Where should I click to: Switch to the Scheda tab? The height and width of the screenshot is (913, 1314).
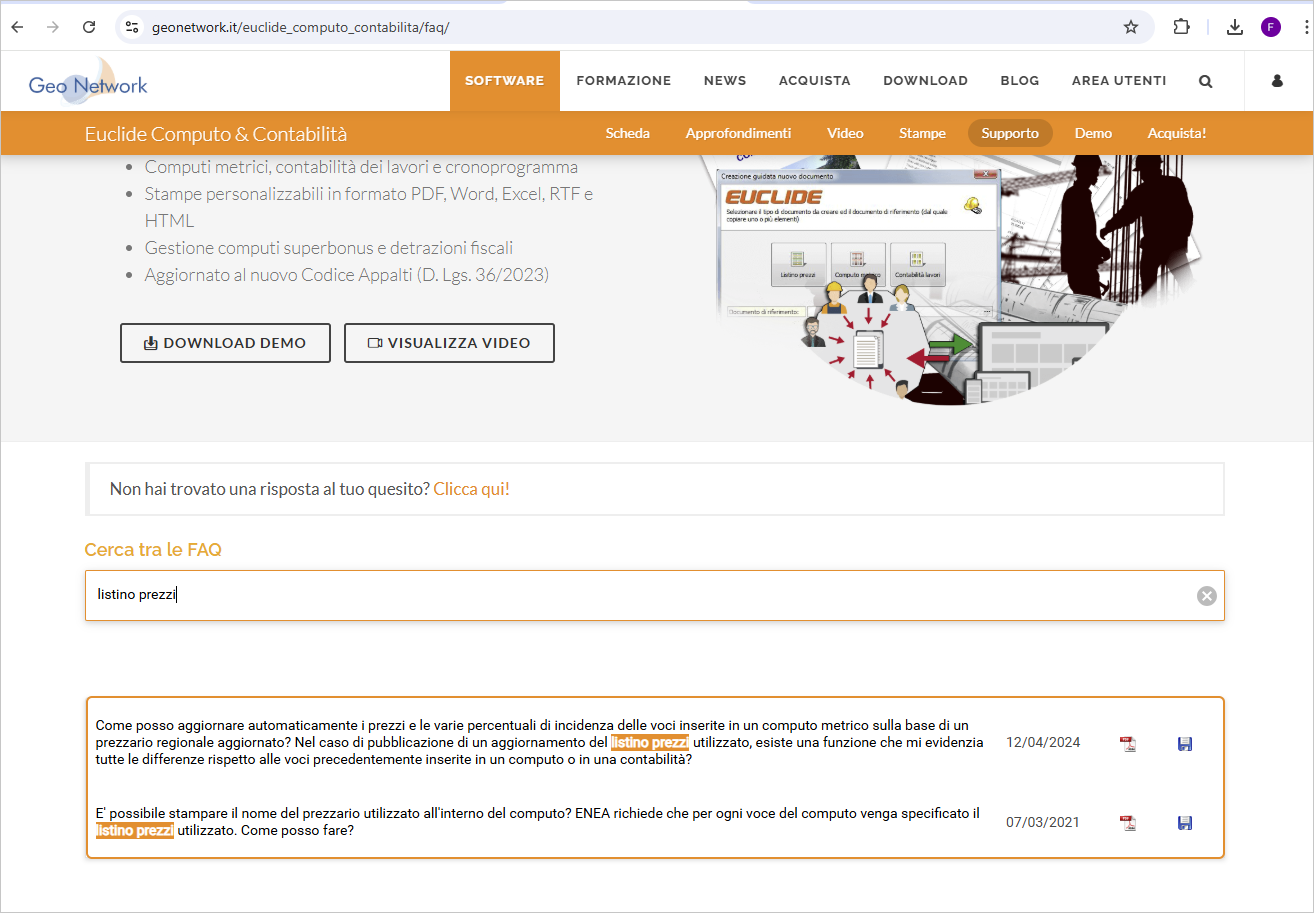(x=627, y=133)
